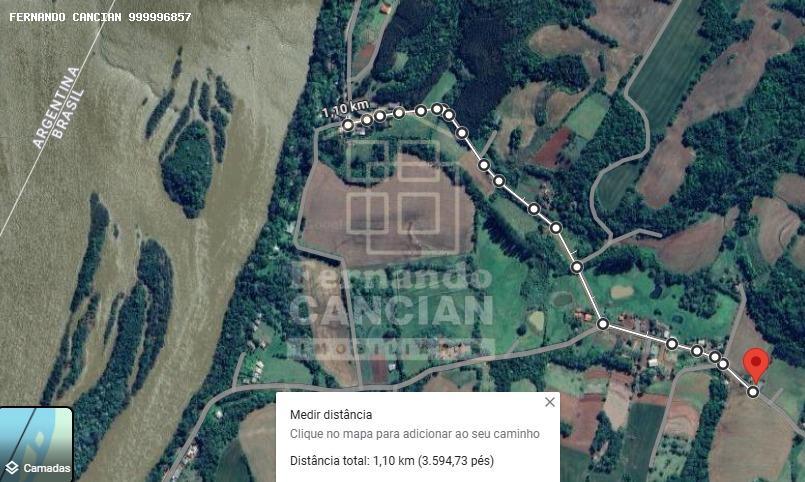
Task: Open the Camadas layers switcher thumbnail
Action: (x=36, y=444)
